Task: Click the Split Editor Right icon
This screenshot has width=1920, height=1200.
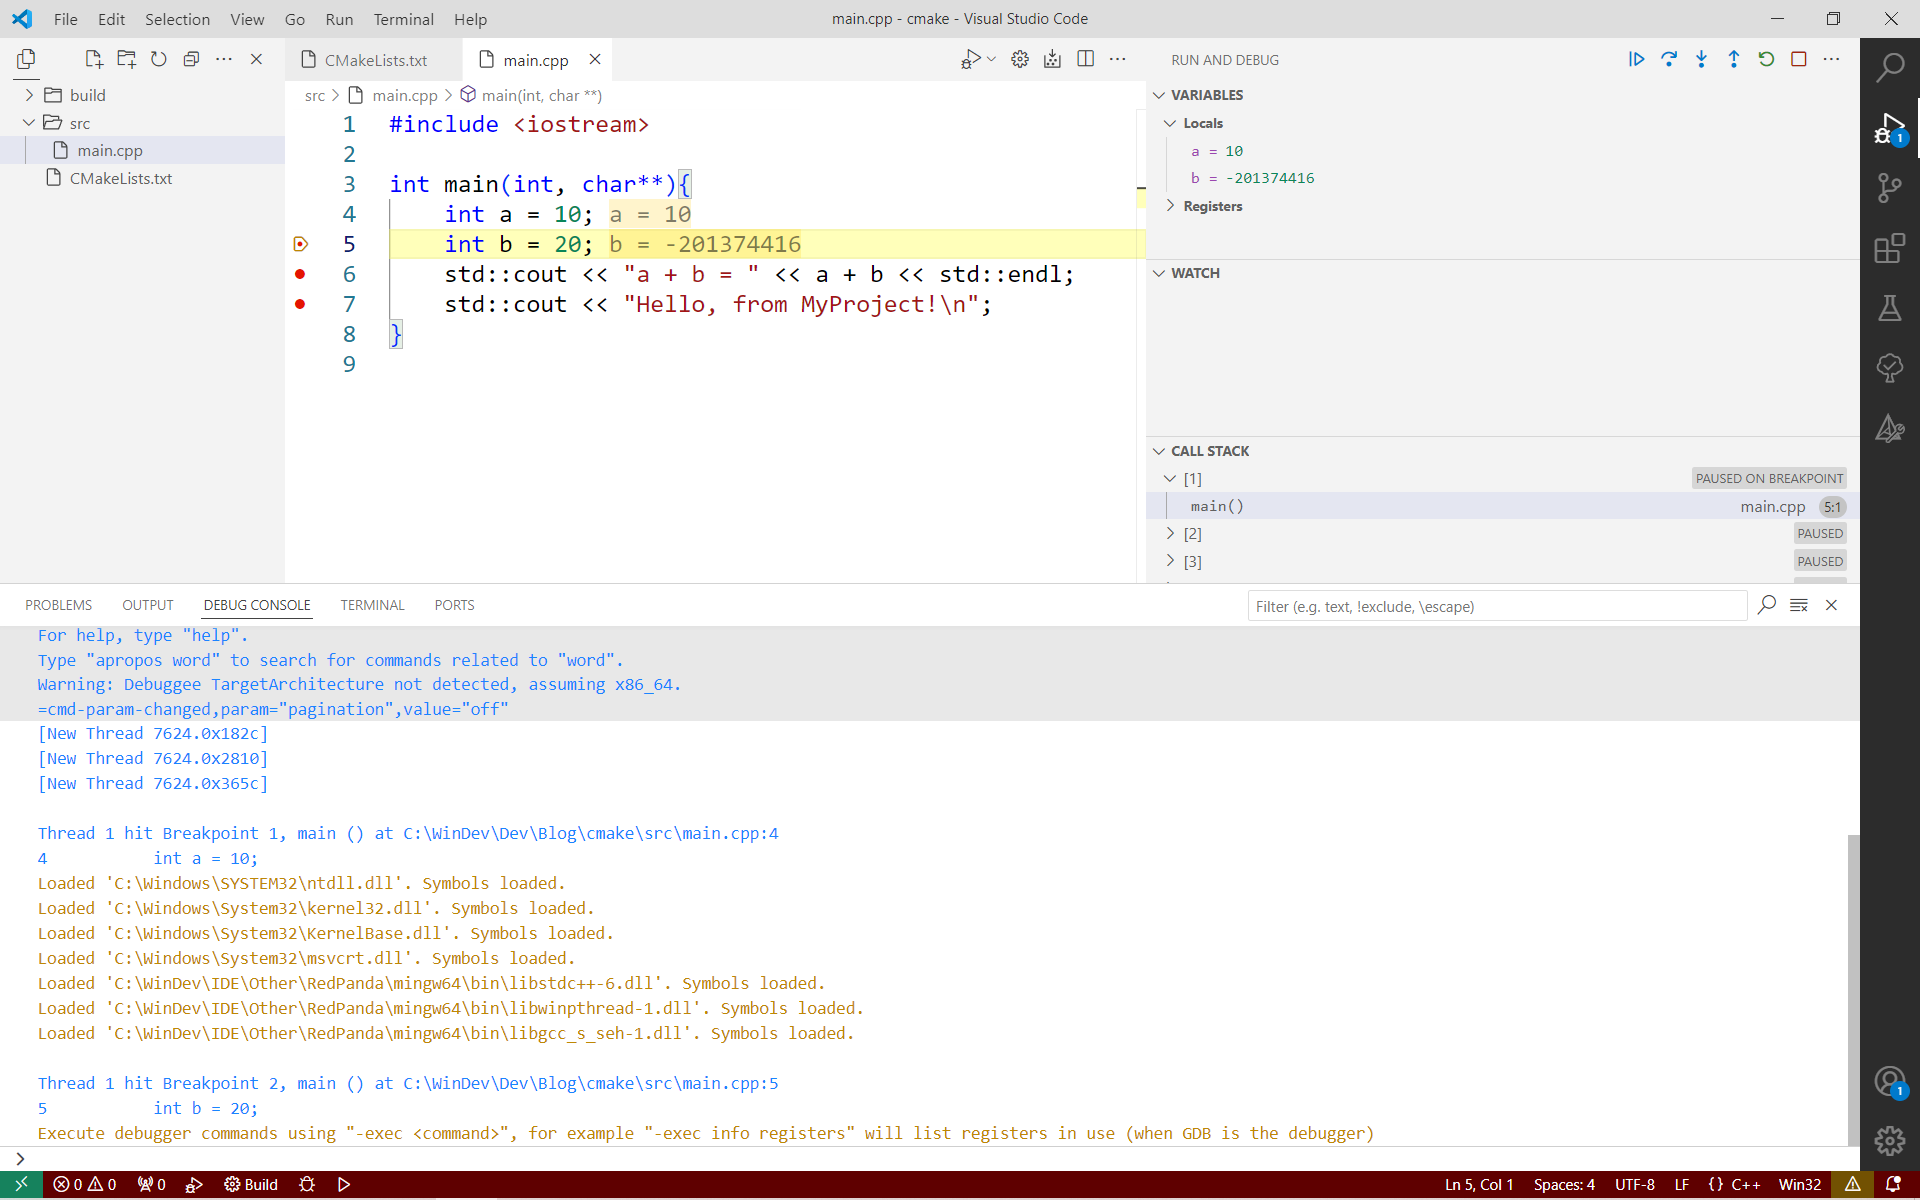Action: [x=1085, y=59]
